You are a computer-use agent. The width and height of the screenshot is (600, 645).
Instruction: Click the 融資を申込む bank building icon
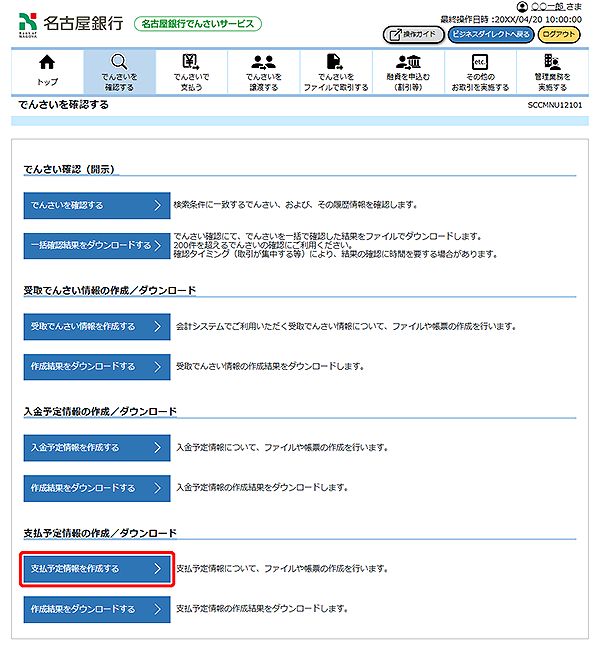408,63
